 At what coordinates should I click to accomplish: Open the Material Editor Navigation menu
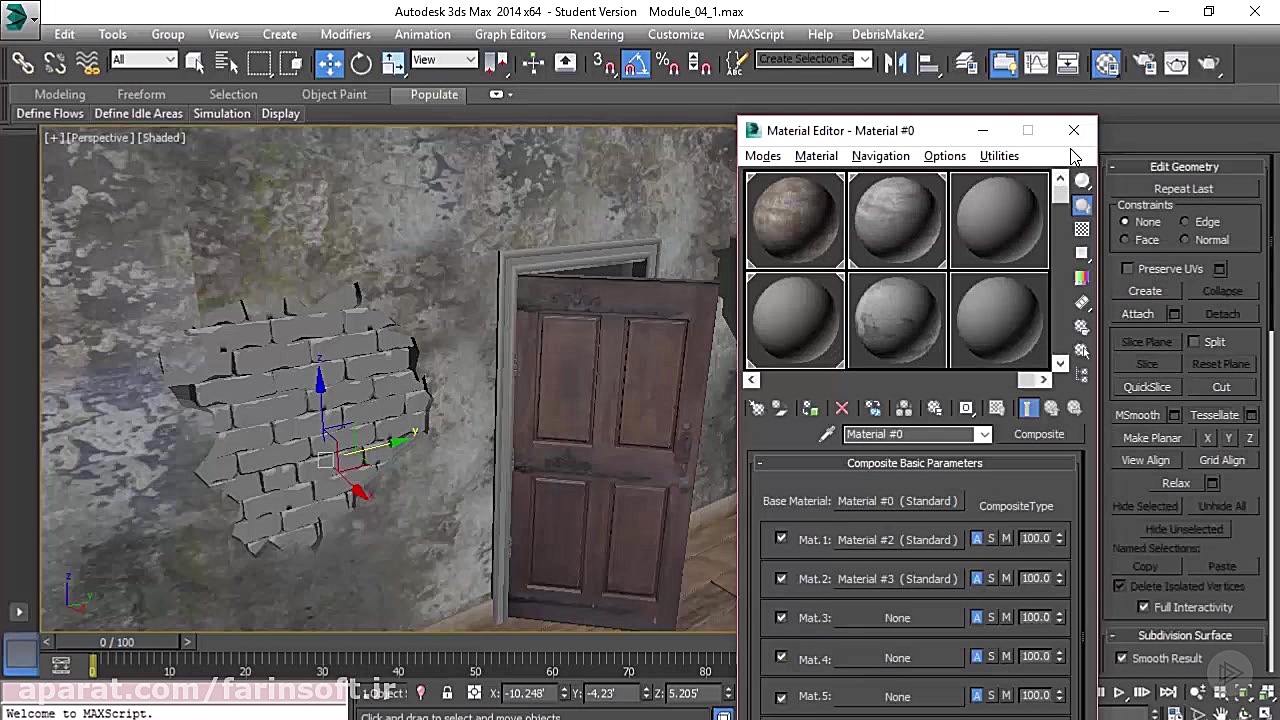point(880,156)
